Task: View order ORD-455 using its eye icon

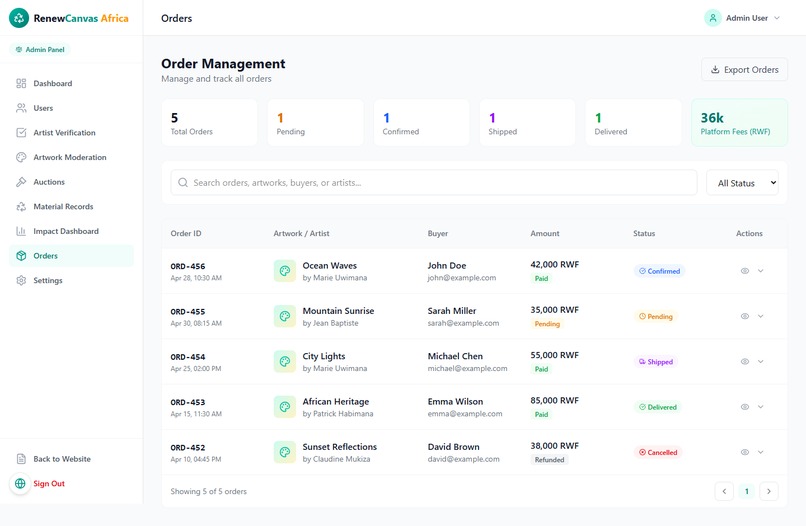Action: 745,316
